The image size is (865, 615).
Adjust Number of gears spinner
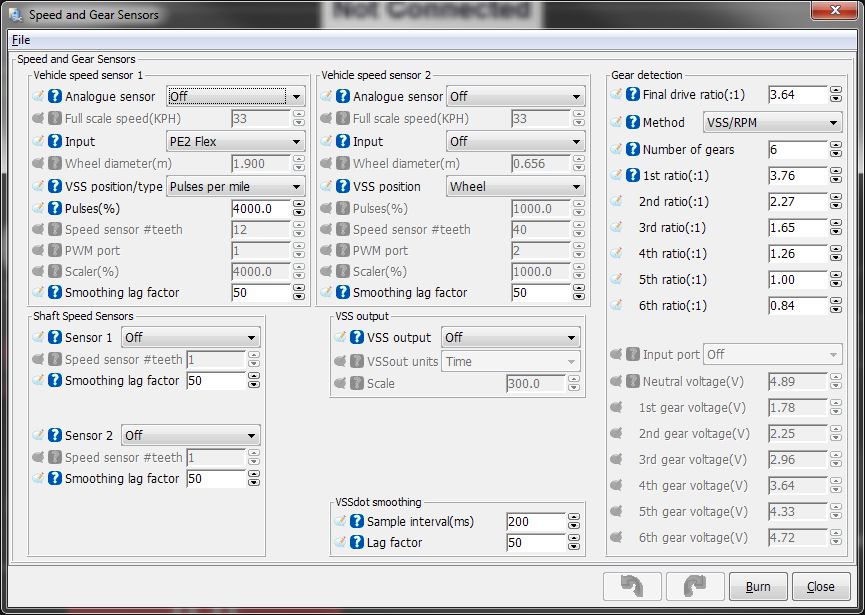point(836,149)
